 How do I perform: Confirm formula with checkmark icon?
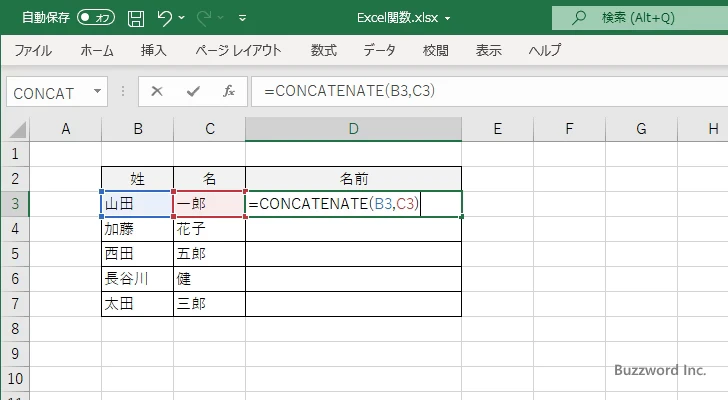click(193, 91)
